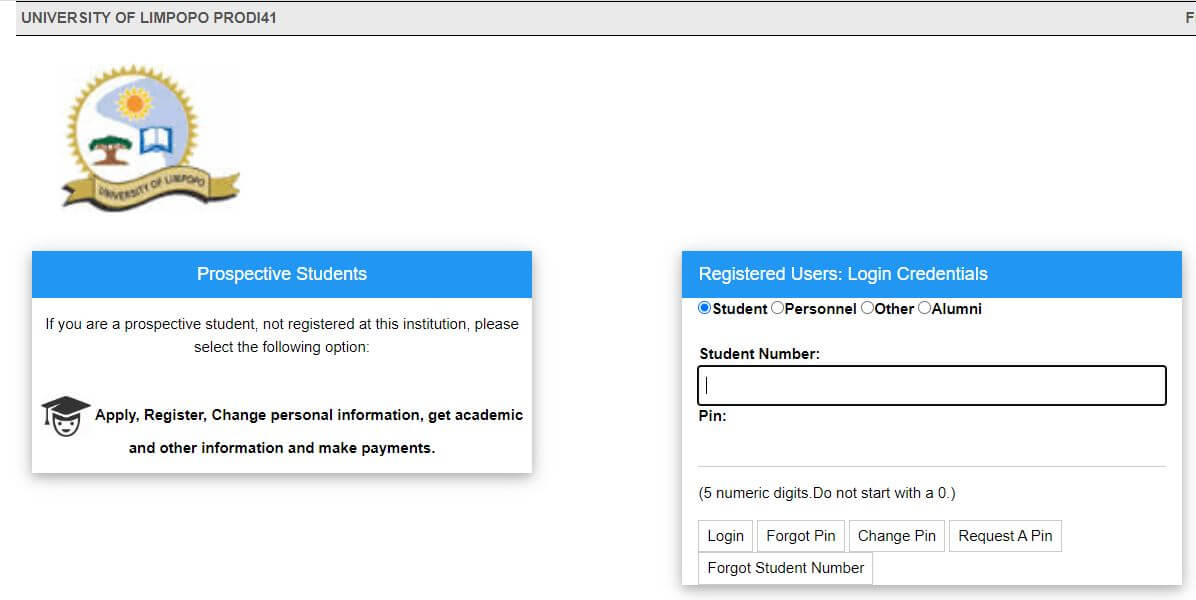Click the graduation cap student icon

pos(65,415)
